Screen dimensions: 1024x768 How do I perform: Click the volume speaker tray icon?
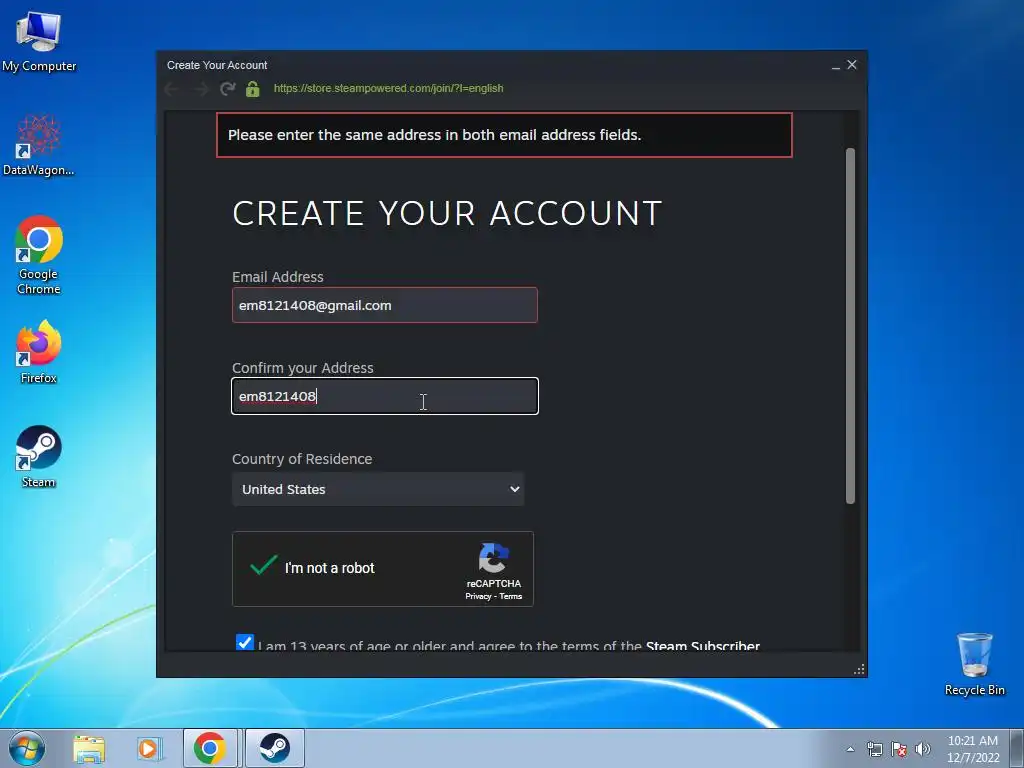[923, 749]
